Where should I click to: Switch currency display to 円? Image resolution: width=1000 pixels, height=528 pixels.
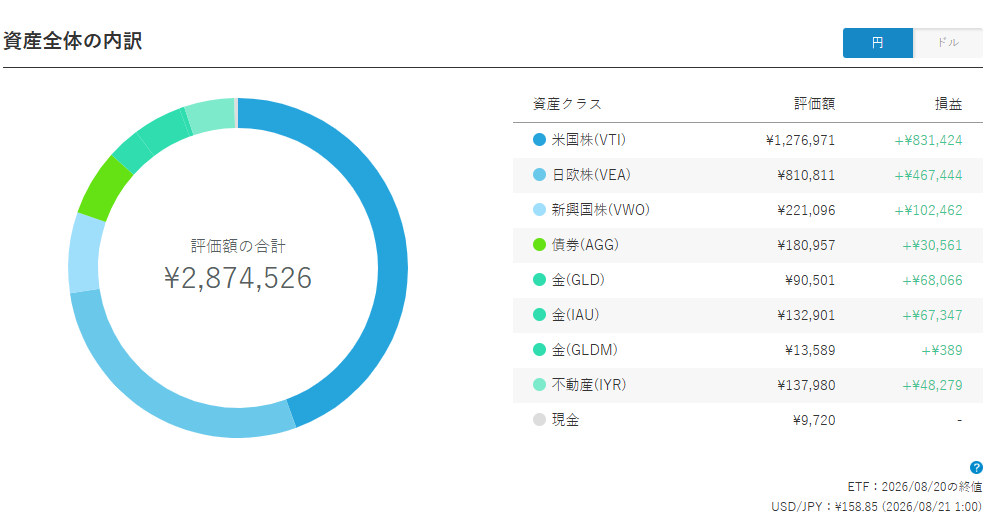point(878,43)
